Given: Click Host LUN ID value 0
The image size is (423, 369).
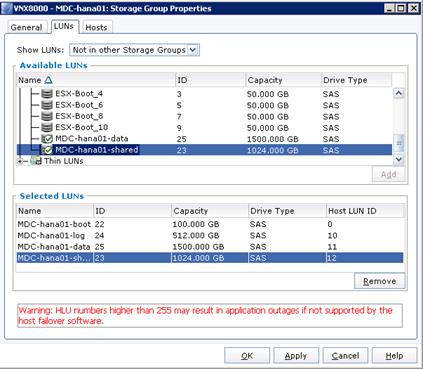Looking at the screenshot, I should pos(330,224).
